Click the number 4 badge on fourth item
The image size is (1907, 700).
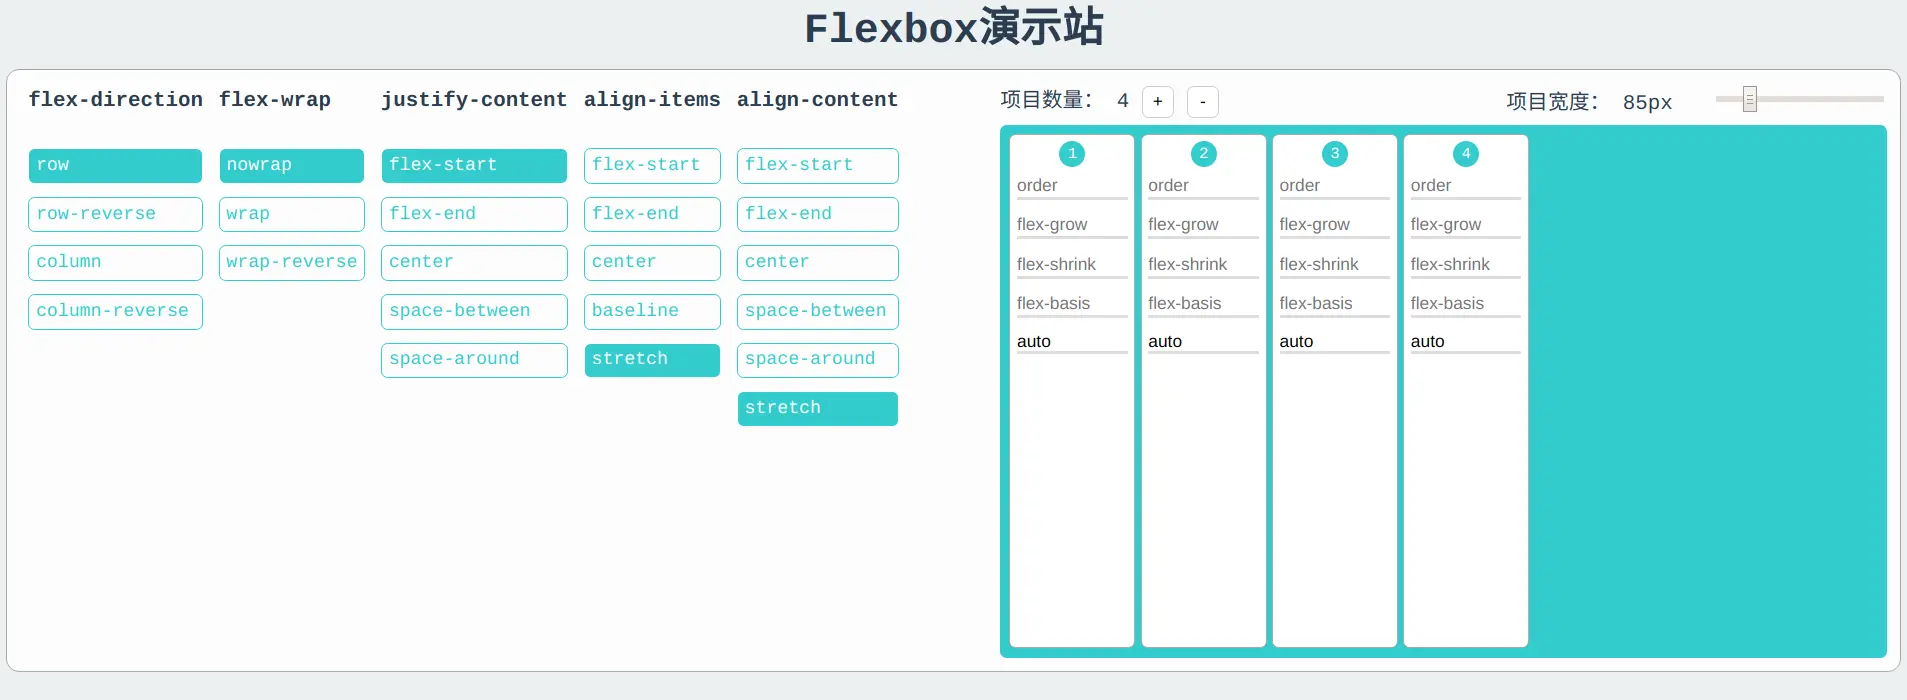(x=1466, y=153)
